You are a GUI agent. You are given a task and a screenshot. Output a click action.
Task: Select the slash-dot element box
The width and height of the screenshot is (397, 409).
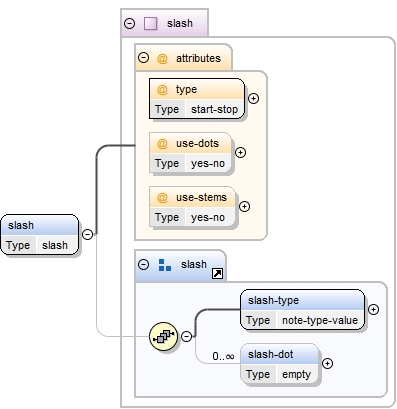[279, 364]
